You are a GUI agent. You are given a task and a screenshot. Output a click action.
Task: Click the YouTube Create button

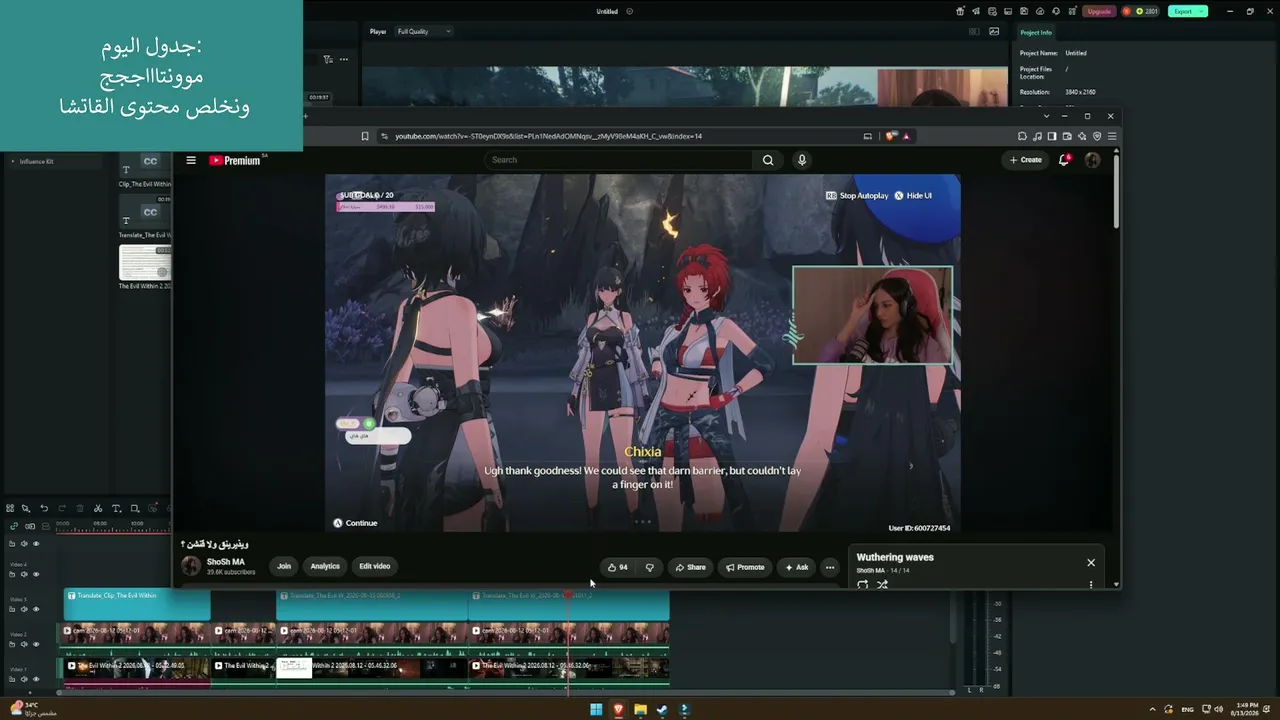tap(1026, 160)
